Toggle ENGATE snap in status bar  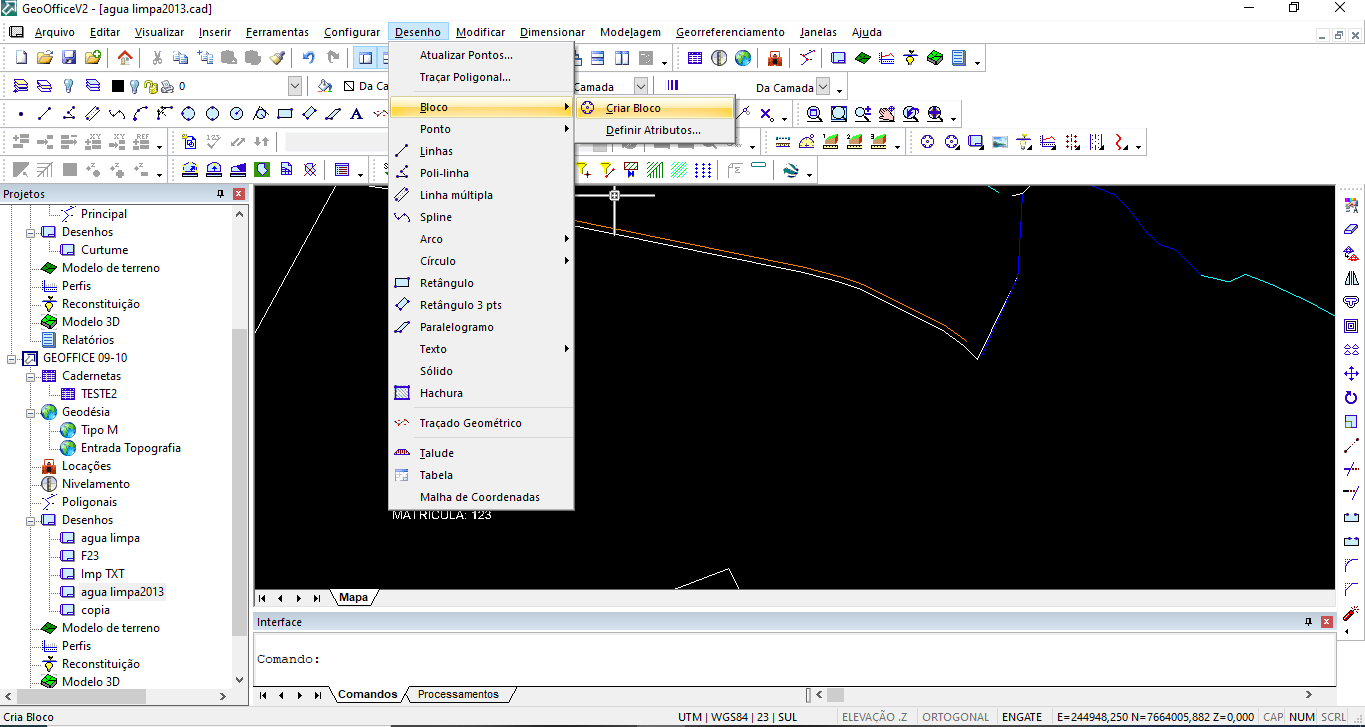click(x=1021, y=717)
